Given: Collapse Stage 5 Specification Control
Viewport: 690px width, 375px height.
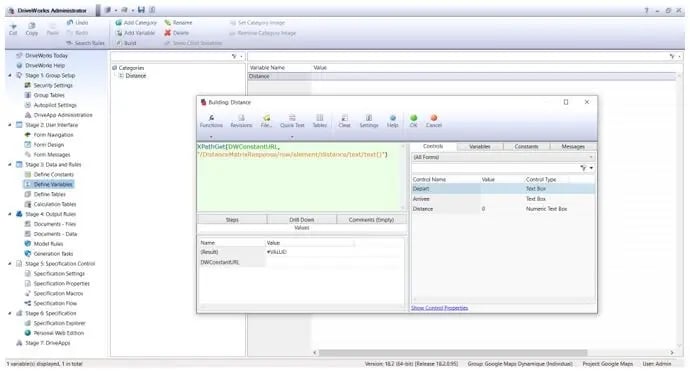Looking at the screenshot, I should click(x=10, y=264).
